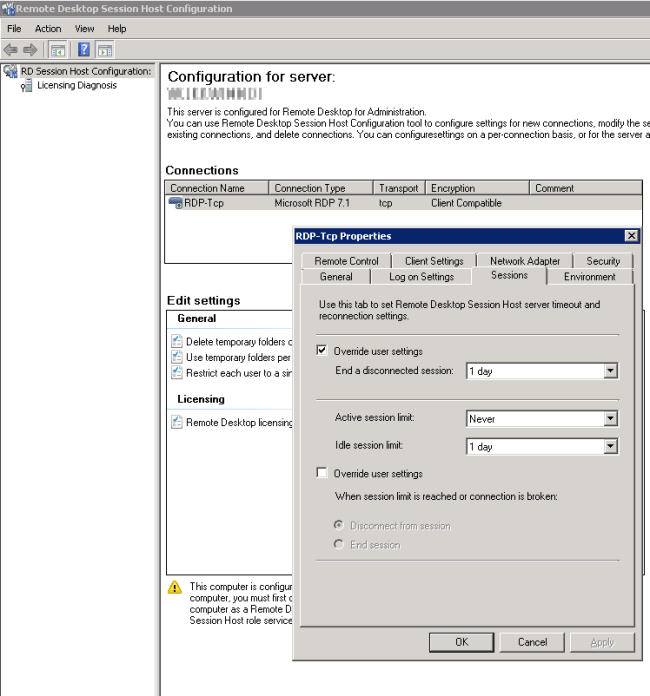Screen dimensions: 650x696
Task: Click Client Compatible encryption cell
Action: point(466,203)
